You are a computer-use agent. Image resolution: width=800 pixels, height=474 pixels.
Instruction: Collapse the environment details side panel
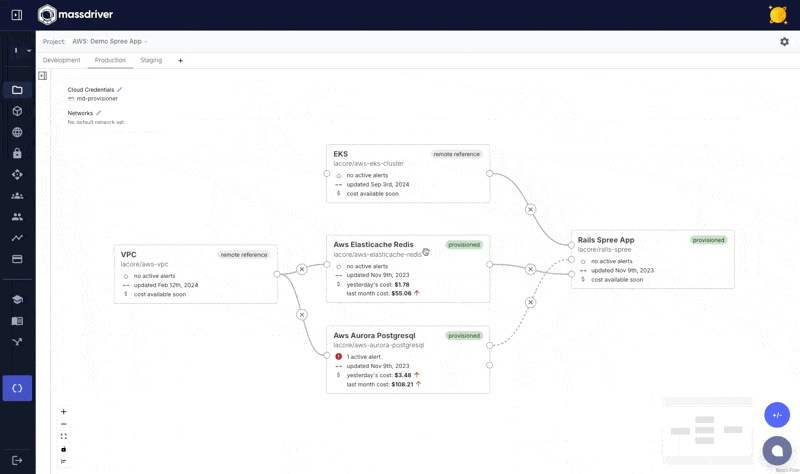click(43, 75)
